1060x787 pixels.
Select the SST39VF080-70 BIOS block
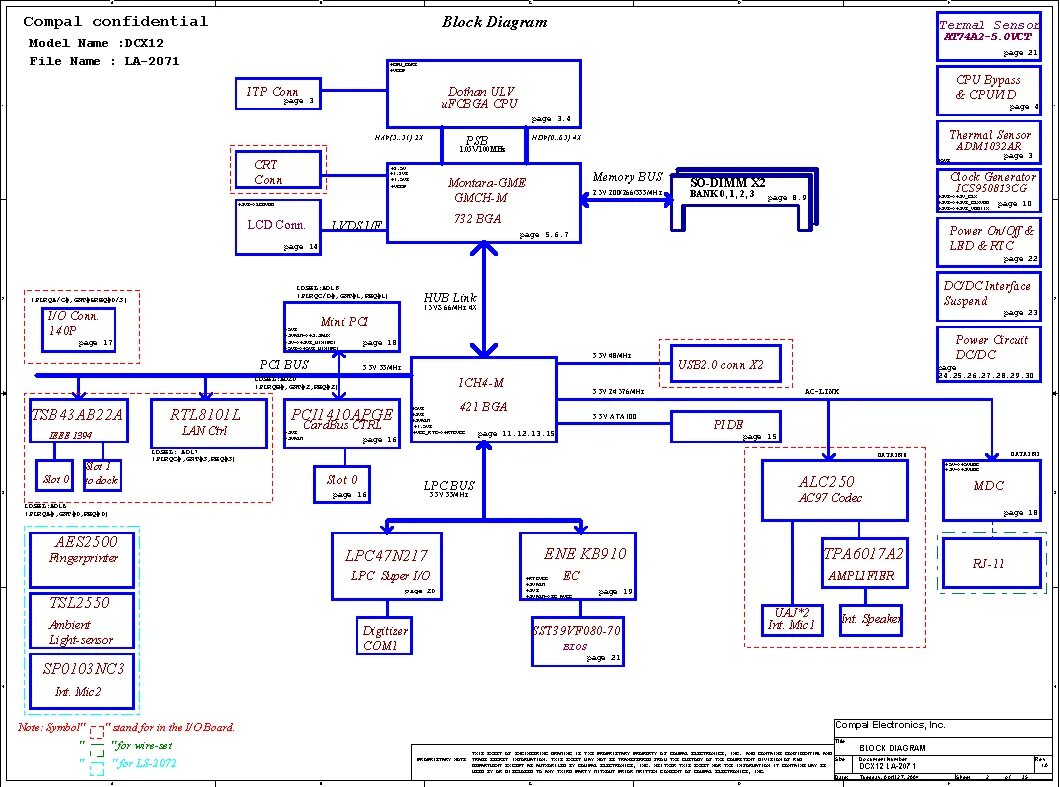coord(577,641)
